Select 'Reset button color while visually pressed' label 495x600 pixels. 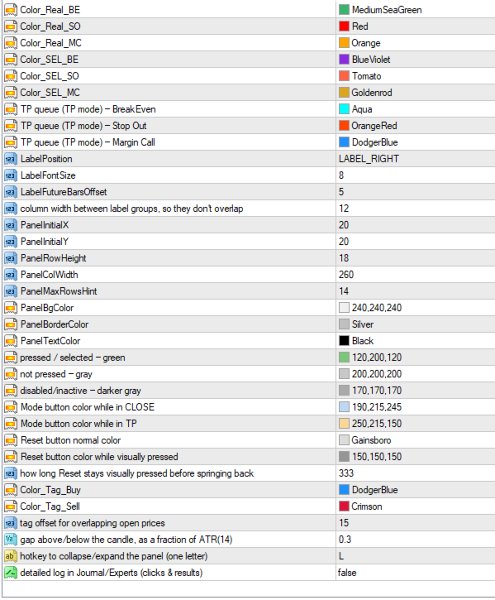point(99,457)
